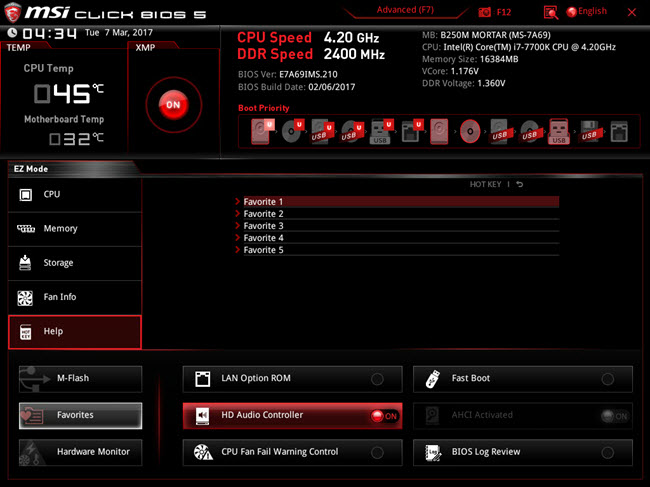Select the Memory tab in sidebar

(x=75, y=229)
